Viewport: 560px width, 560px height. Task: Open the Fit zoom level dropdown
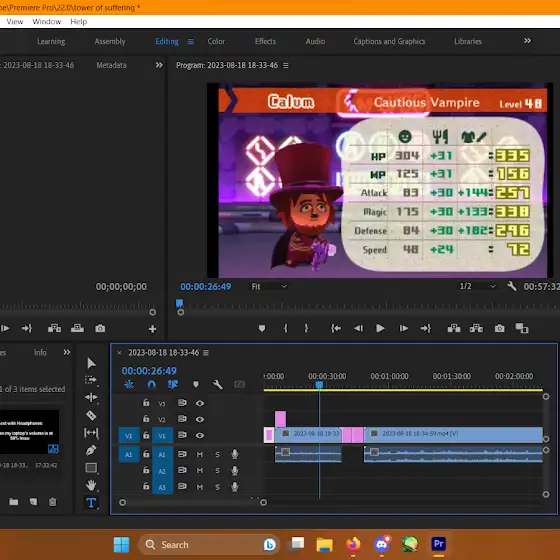click(269, 286)
